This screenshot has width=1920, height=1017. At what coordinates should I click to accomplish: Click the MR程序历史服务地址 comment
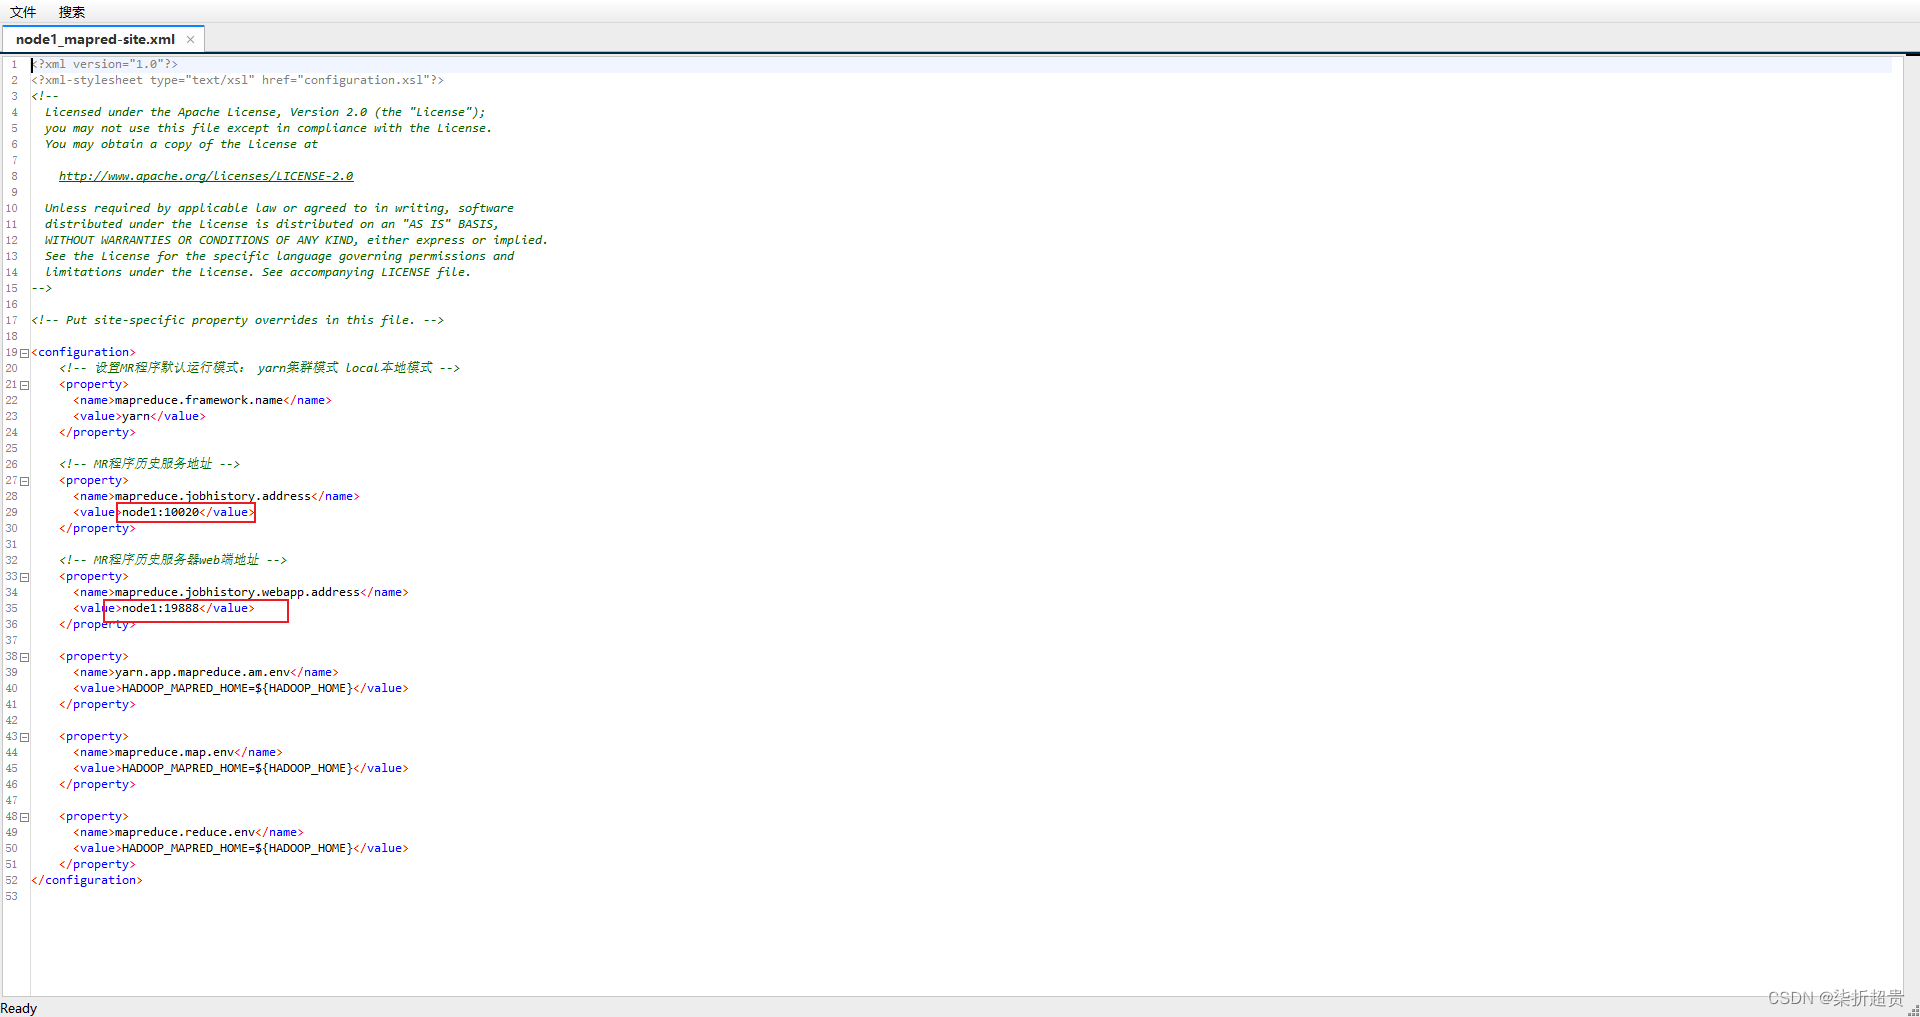[x=149, y=464]
